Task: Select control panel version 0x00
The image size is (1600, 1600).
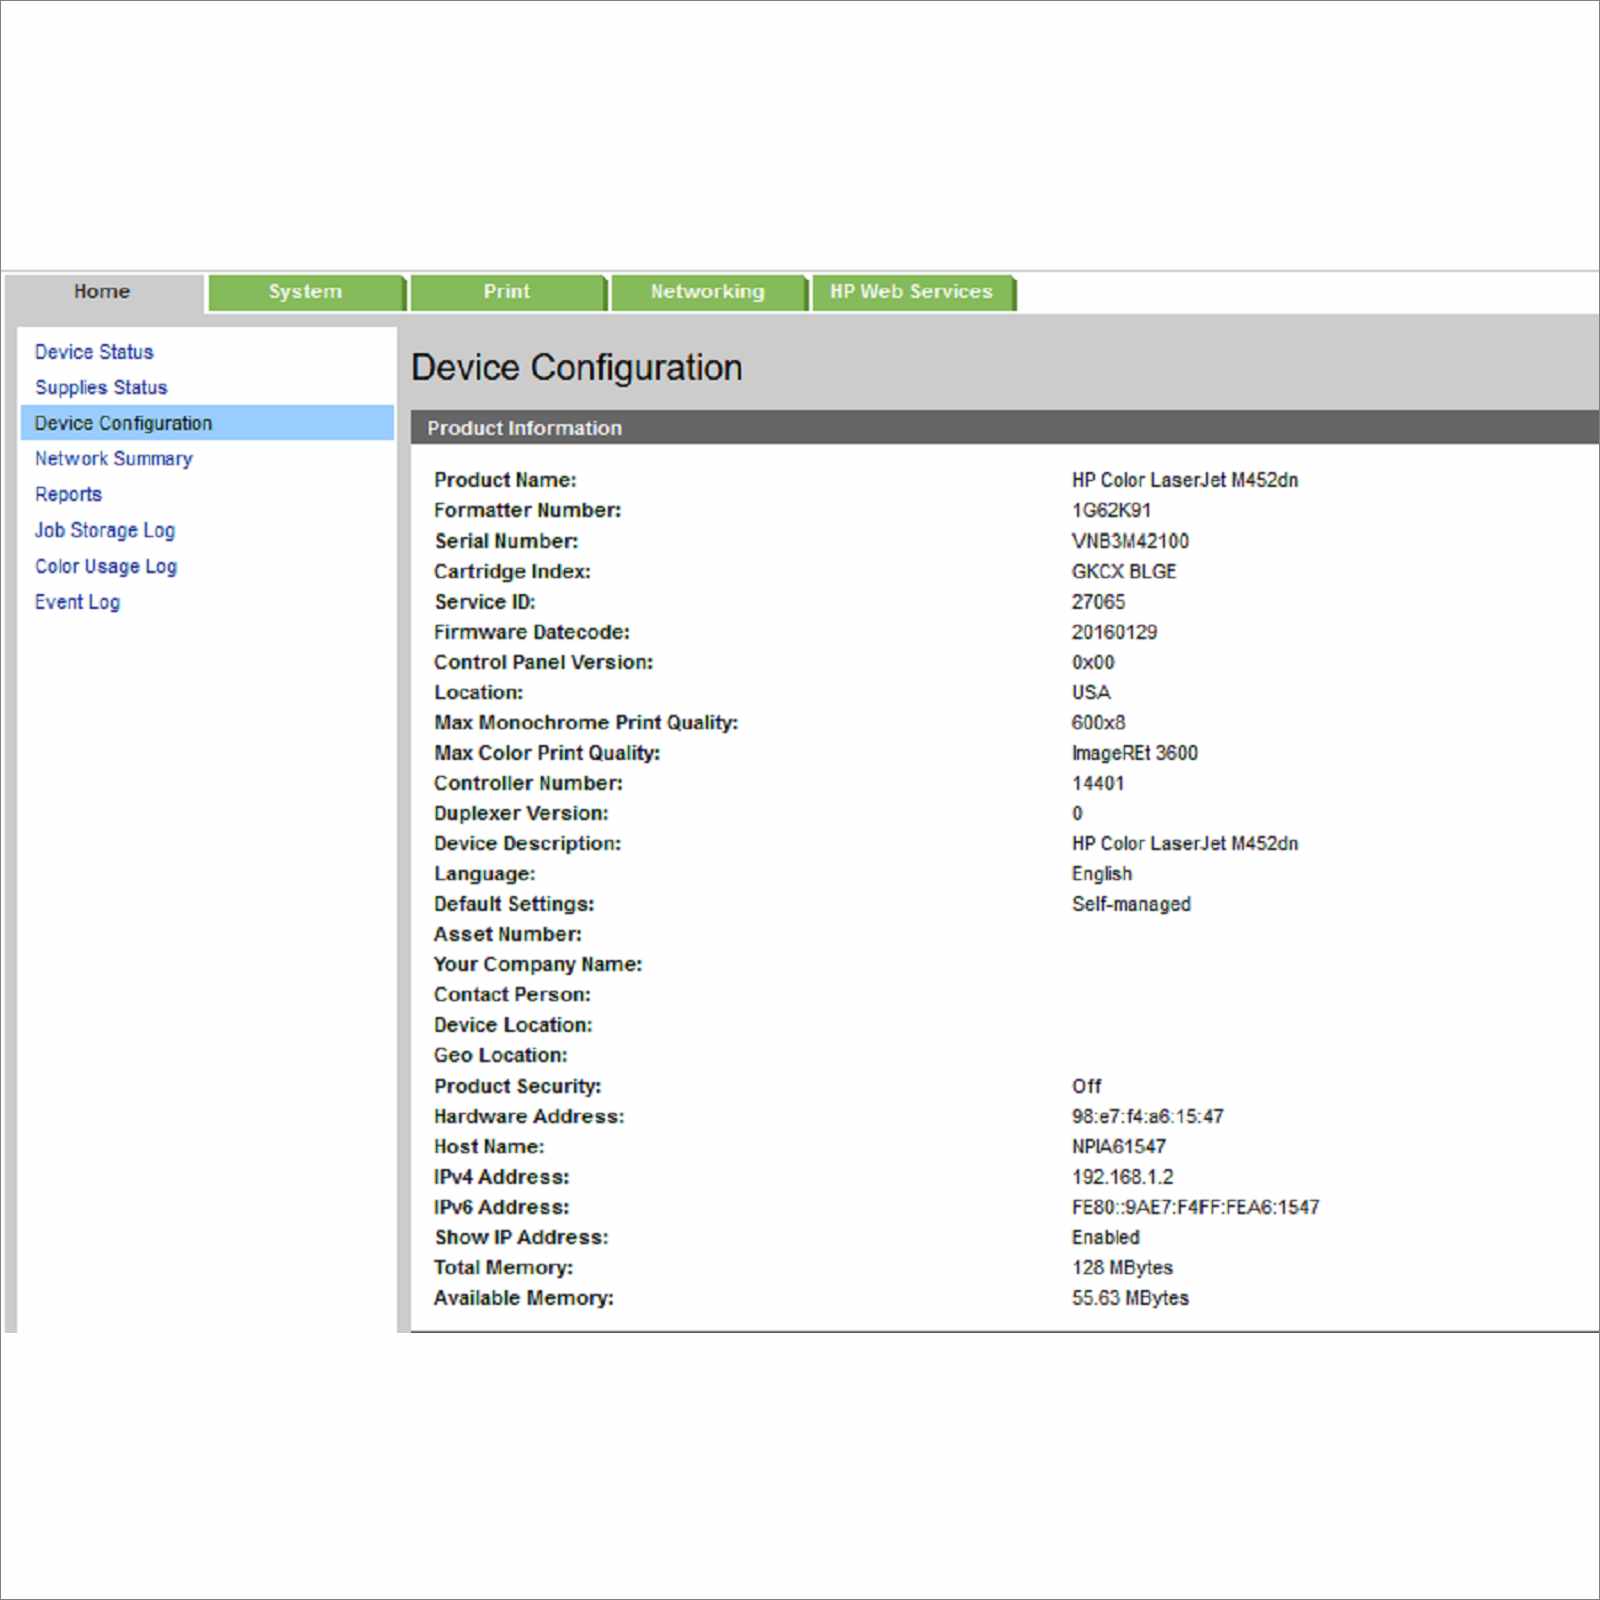Action: click(1093, 662)
